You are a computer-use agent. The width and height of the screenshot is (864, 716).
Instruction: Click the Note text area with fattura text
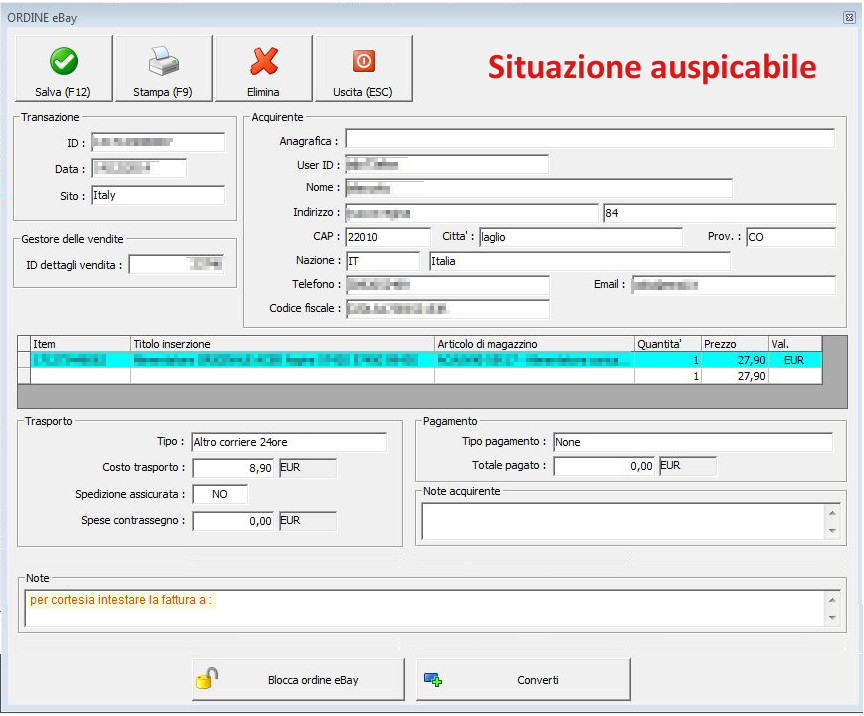click(424, 609)
